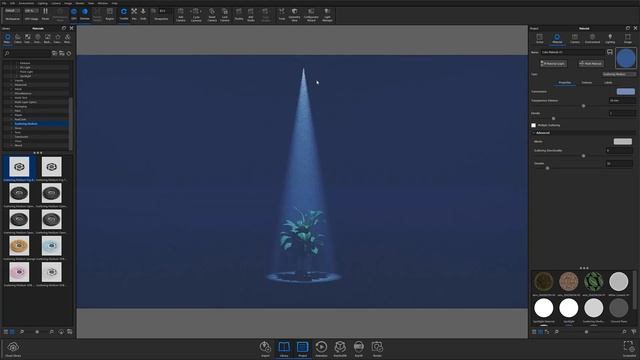Switch to Library Environments tab

point(37,39)
